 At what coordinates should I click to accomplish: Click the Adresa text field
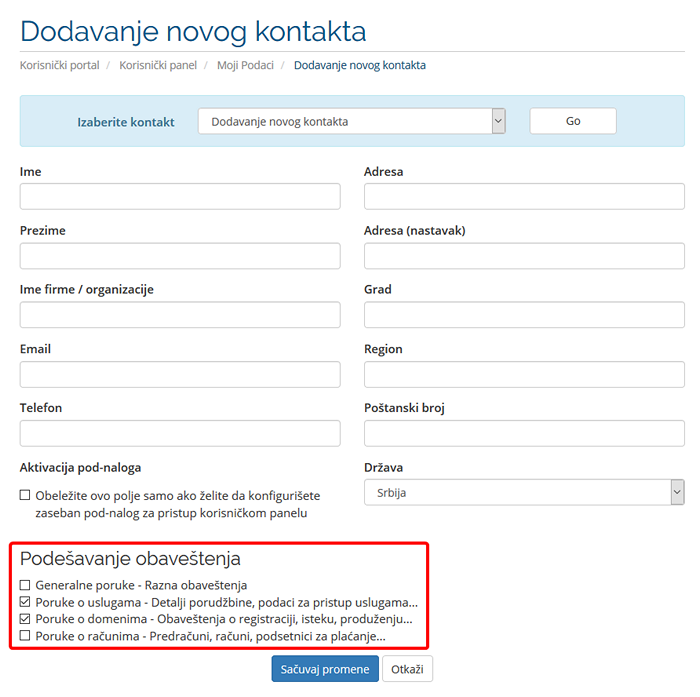tap(524, 197)
